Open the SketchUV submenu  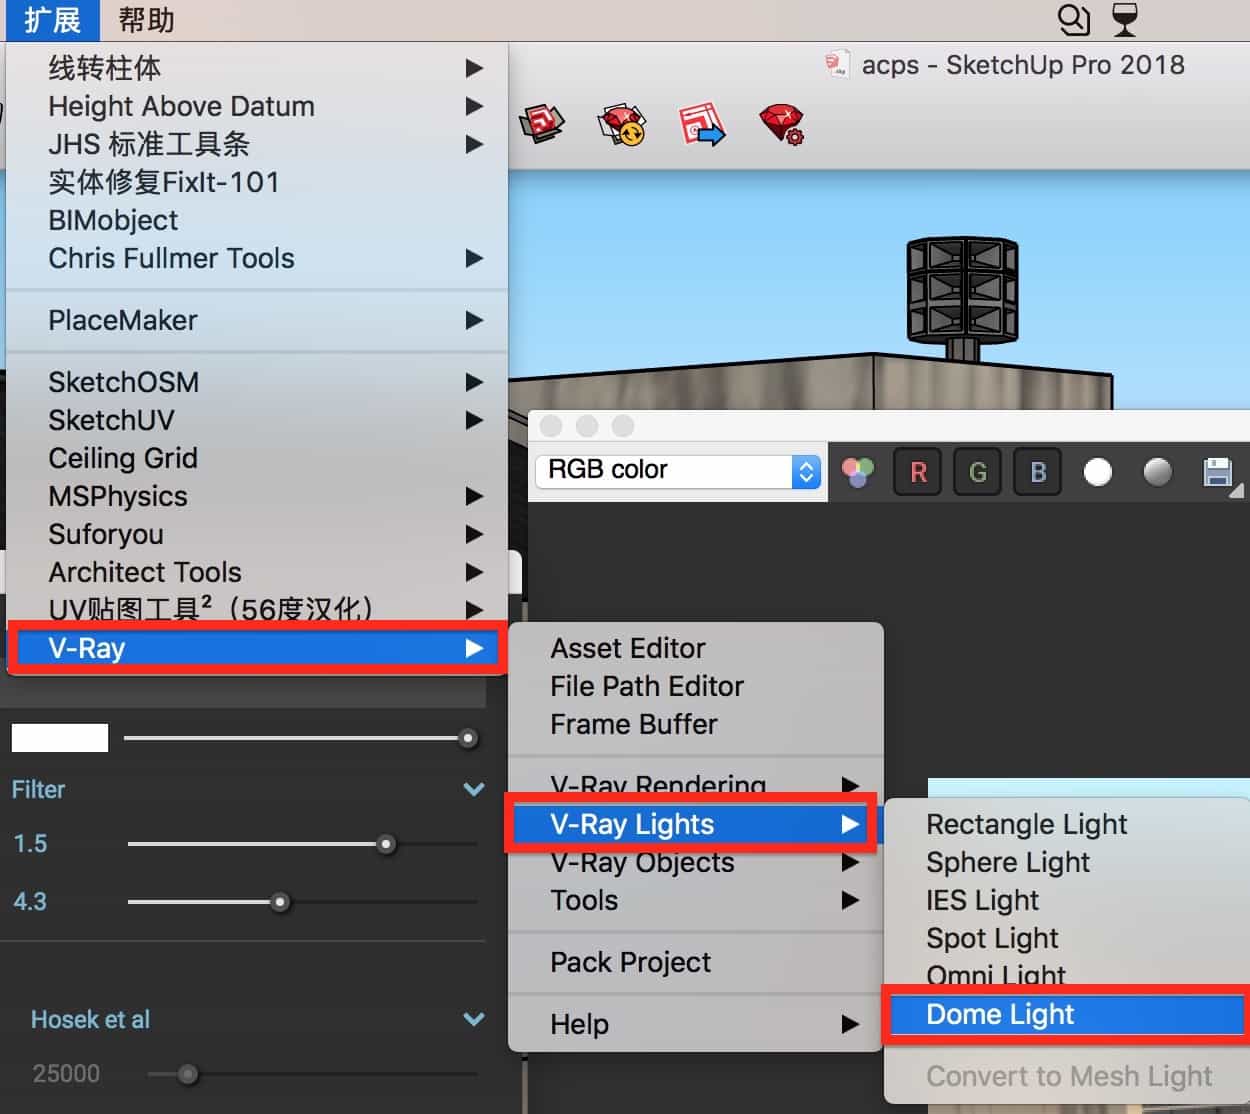(x=257, y=420)
